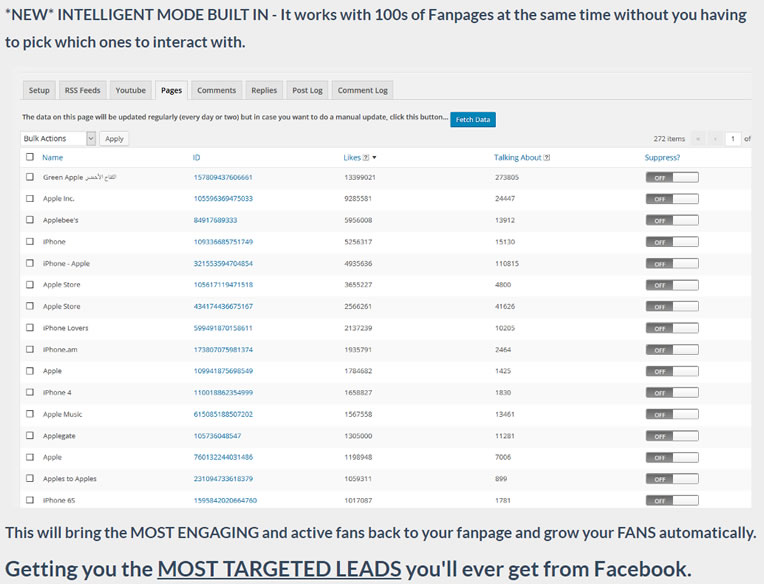The image size is (764, 584).
Task: Click the 272 items count
Action: pos(669,139)
